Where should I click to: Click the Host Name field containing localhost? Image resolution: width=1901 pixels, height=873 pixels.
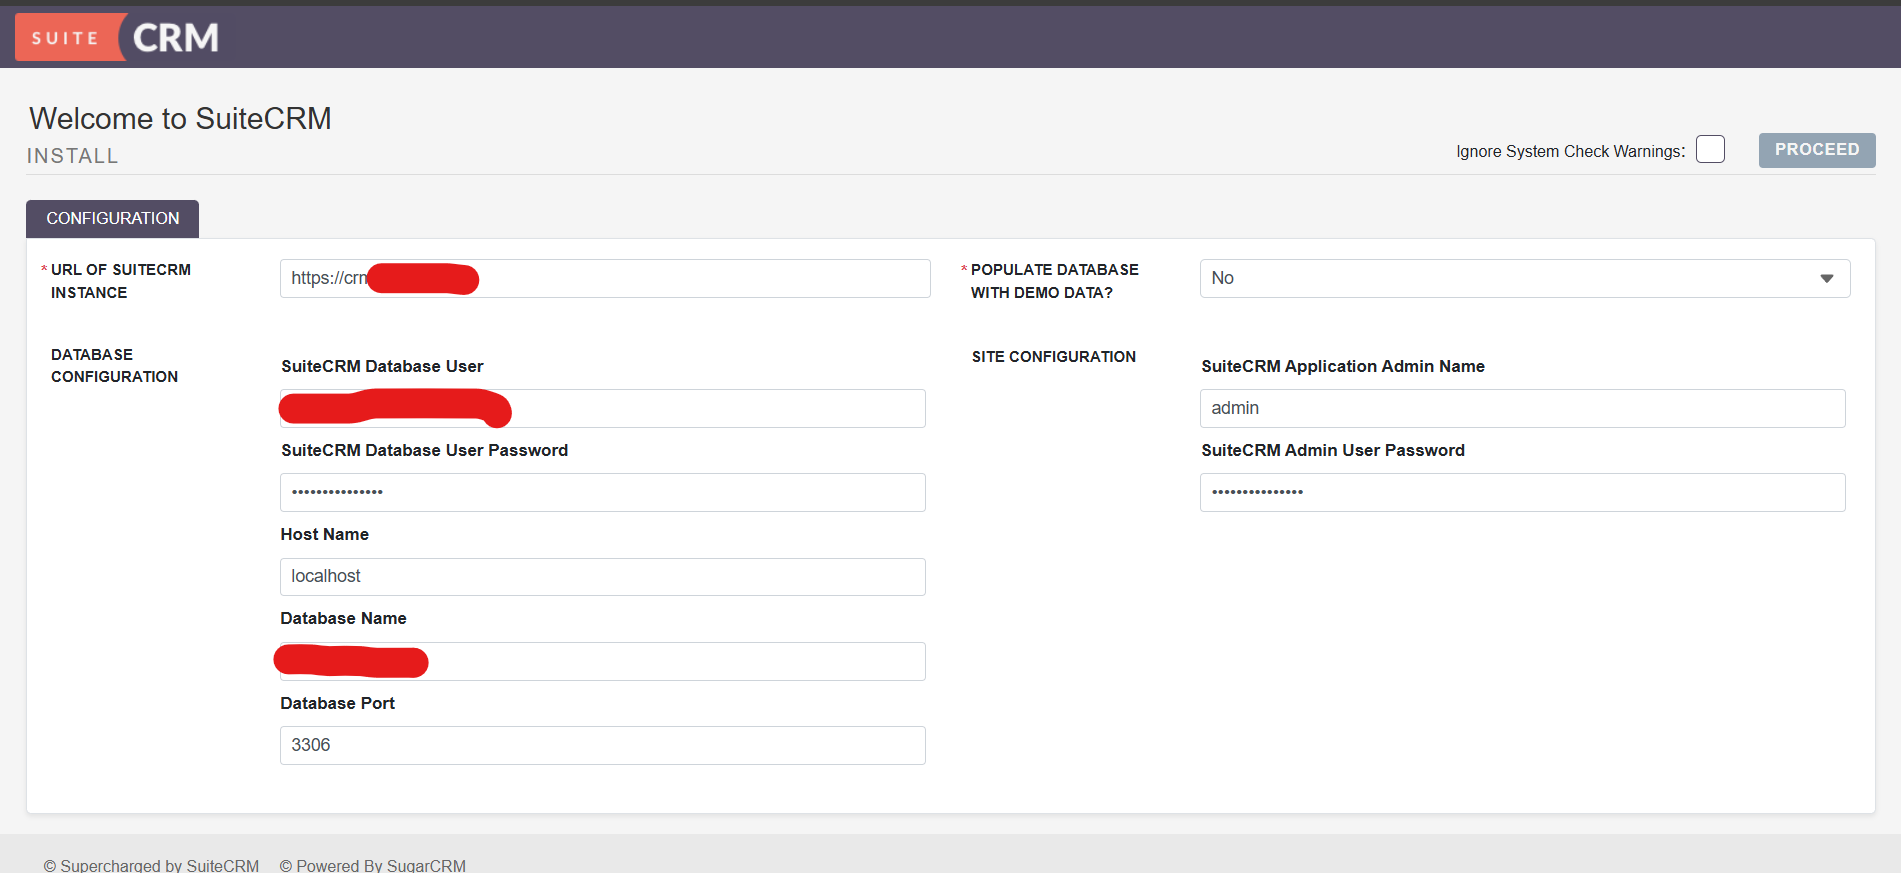[603, 577]
